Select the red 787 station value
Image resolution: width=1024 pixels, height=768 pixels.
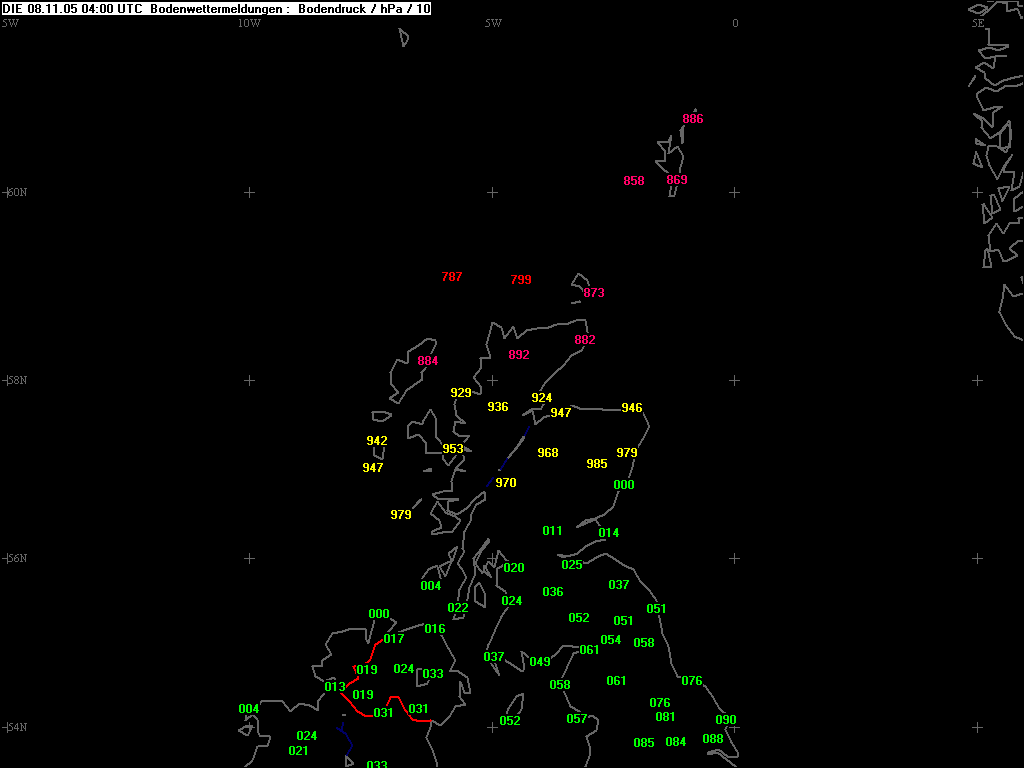452,277
